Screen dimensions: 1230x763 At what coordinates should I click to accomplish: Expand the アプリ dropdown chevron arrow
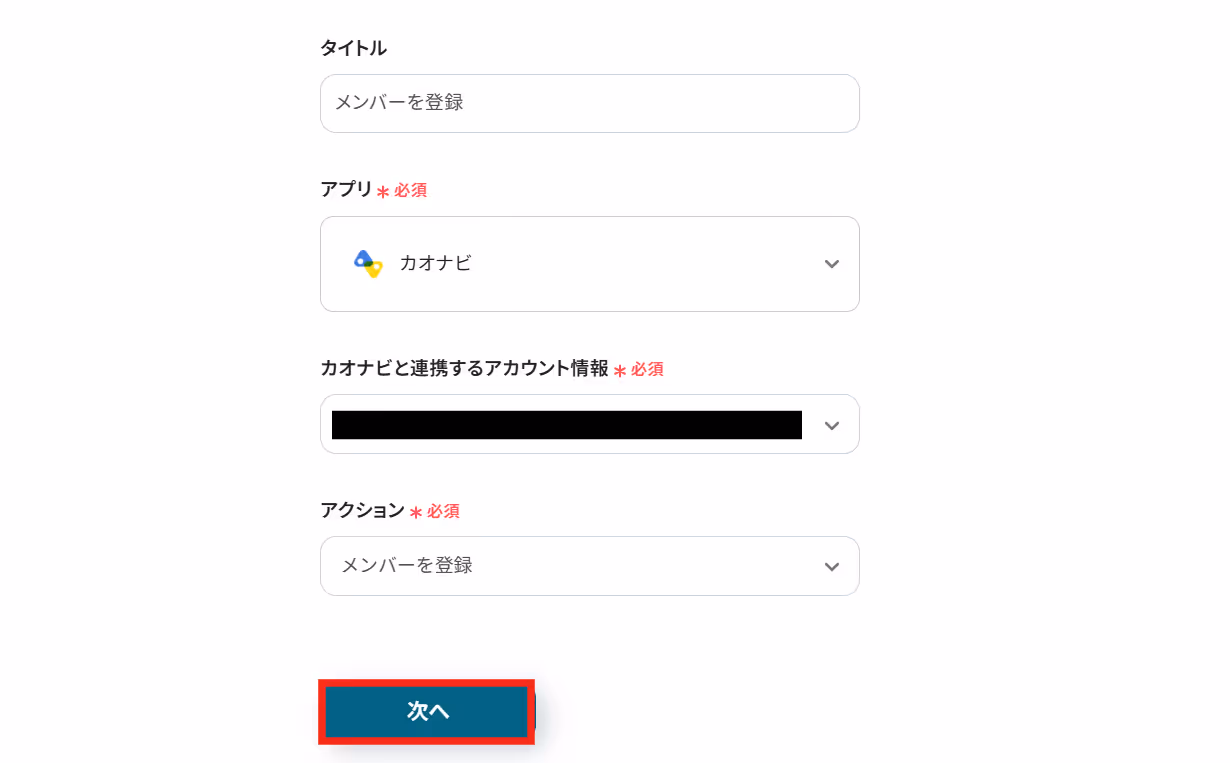[831, 264]
